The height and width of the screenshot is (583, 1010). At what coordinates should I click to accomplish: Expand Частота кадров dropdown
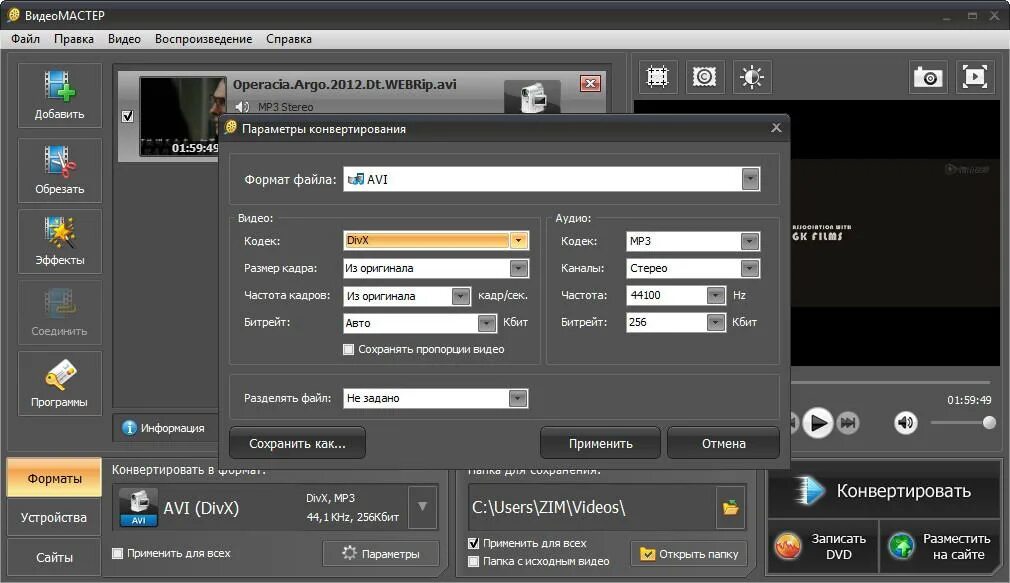pyautogui.click(x=461, y=296)
